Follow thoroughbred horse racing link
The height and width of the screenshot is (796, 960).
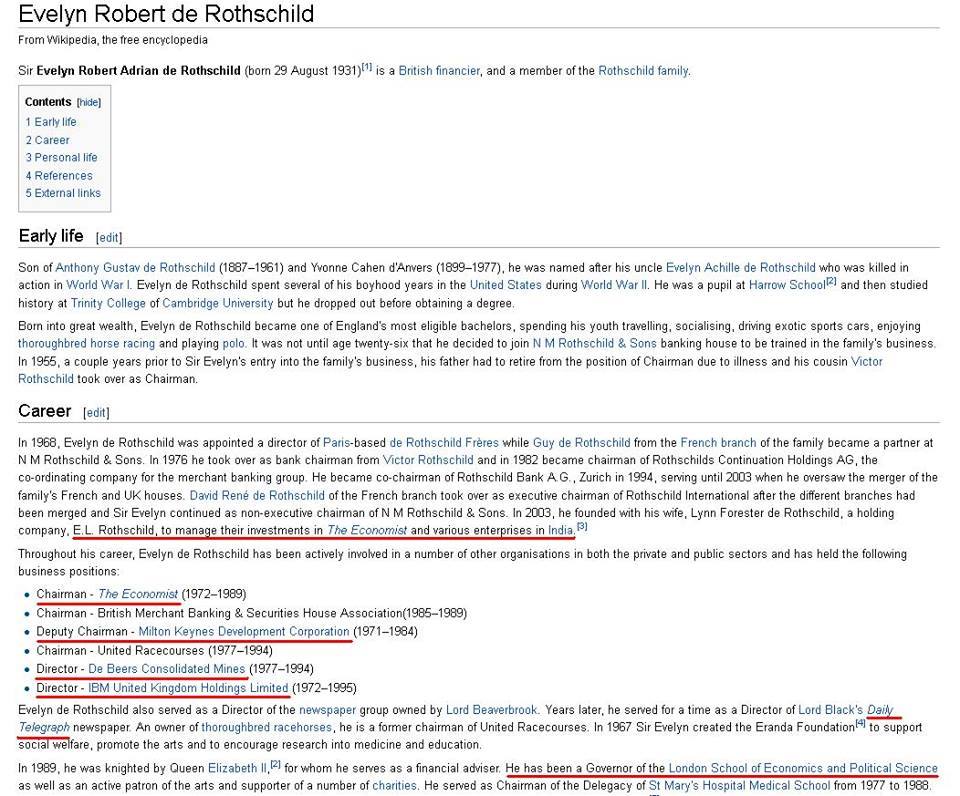coord(86,343)
